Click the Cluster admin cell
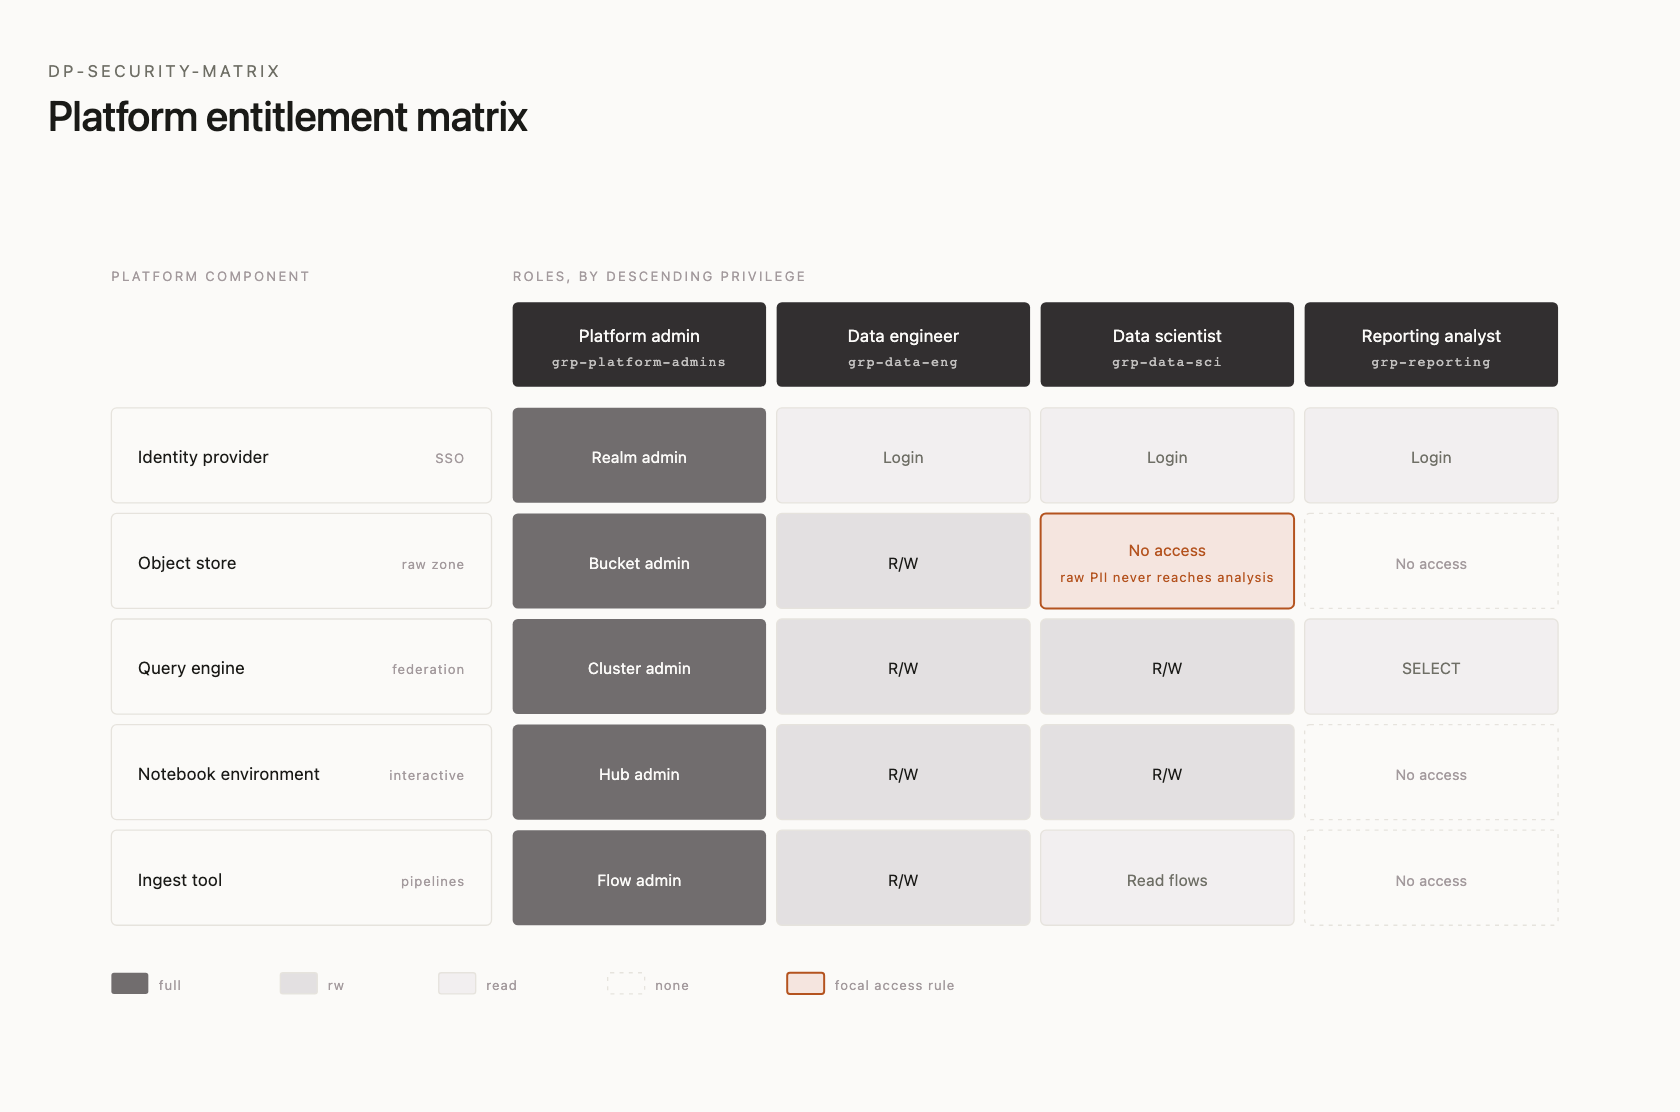The height and width of the screenshot is (1112, 1680). [639, 666]
